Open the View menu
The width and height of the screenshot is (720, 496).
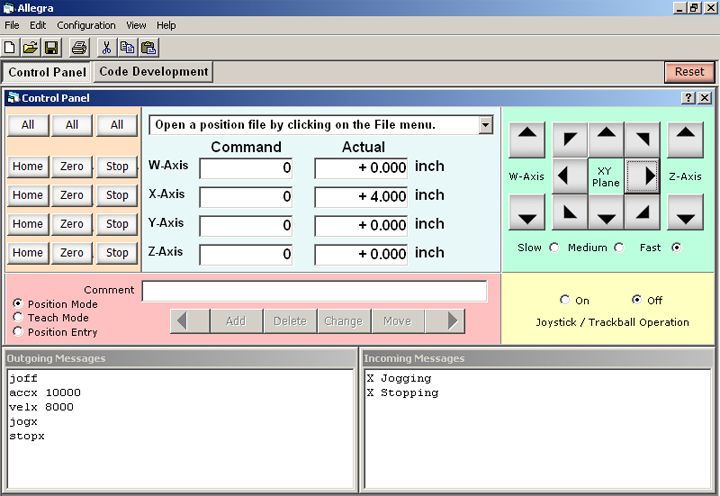(136, 25)
